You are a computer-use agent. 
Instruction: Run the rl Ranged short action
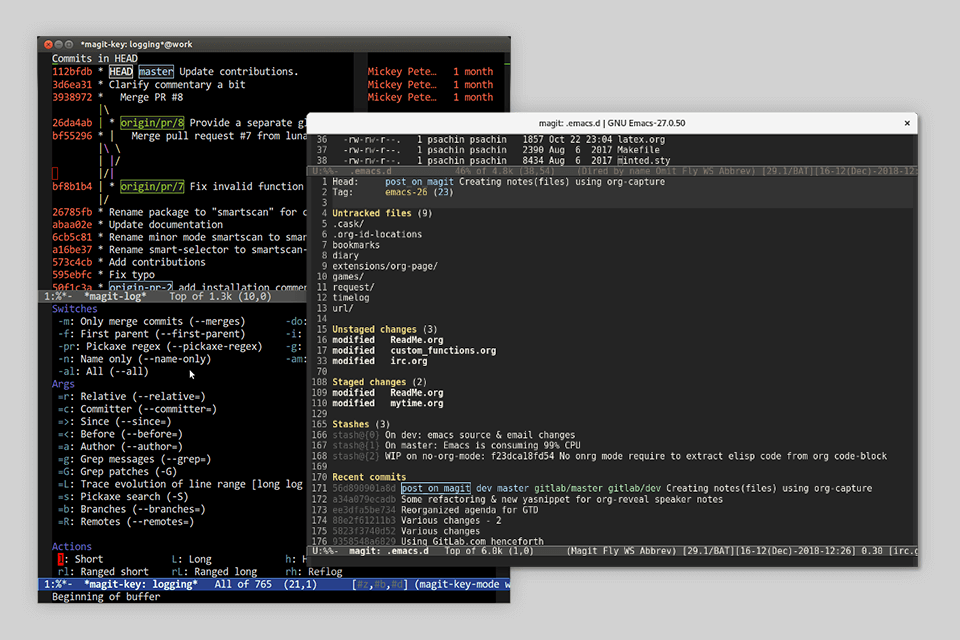[x=103, y=571]
